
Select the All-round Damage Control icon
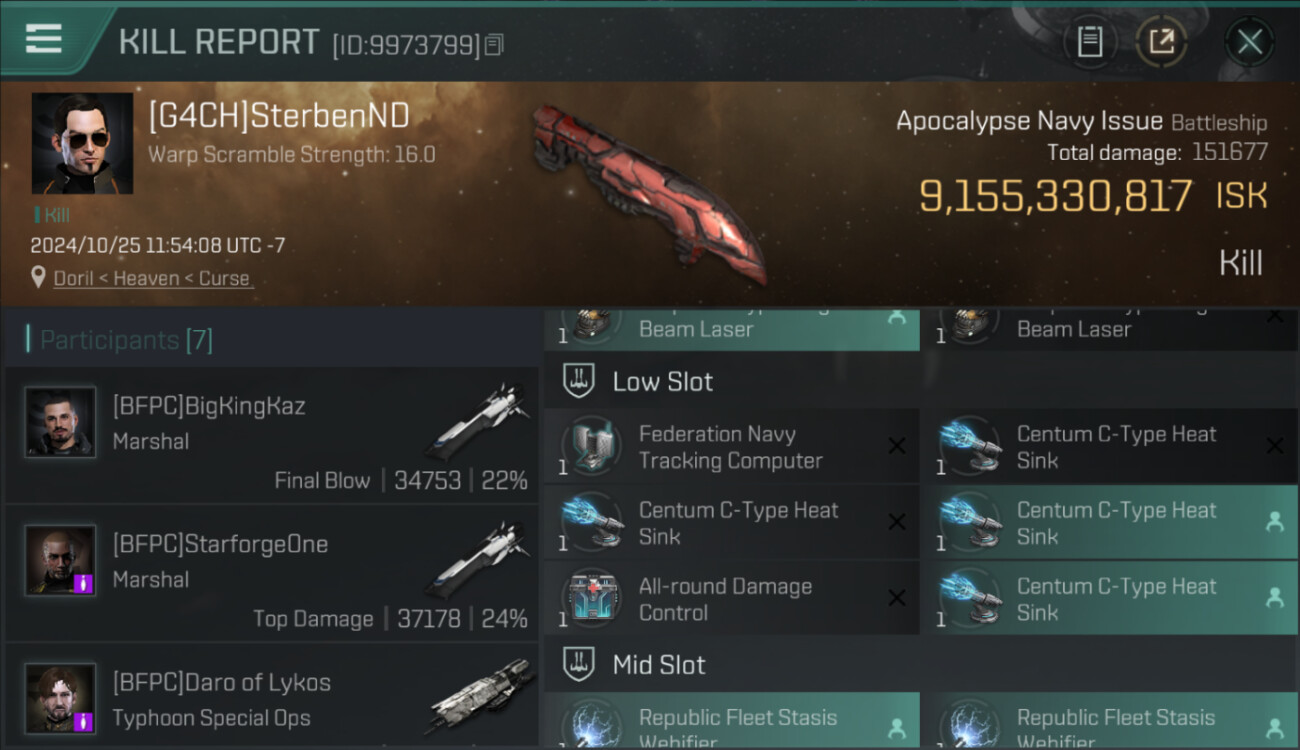(x=591, y=598)
